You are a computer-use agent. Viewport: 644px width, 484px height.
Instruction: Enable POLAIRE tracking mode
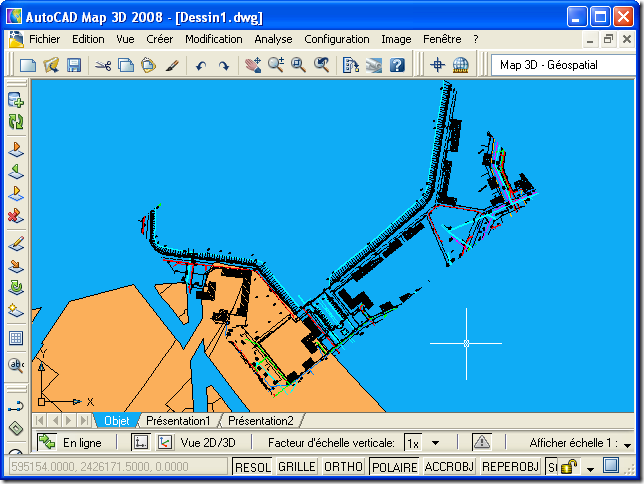[394, 467]
